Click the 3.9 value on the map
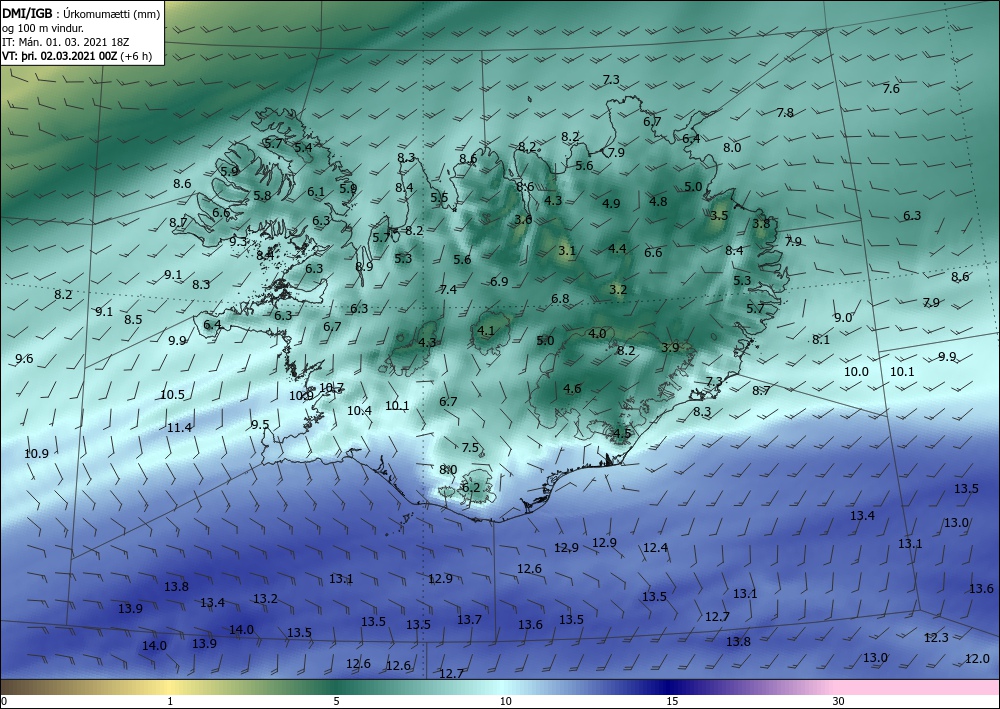 [x=670, y=347]
